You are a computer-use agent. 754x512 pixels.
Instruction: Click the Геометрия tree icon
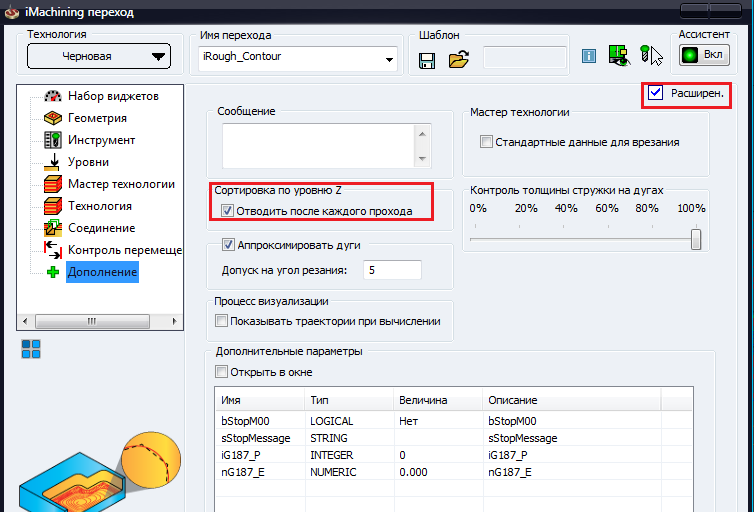click(x=53, y=118)
